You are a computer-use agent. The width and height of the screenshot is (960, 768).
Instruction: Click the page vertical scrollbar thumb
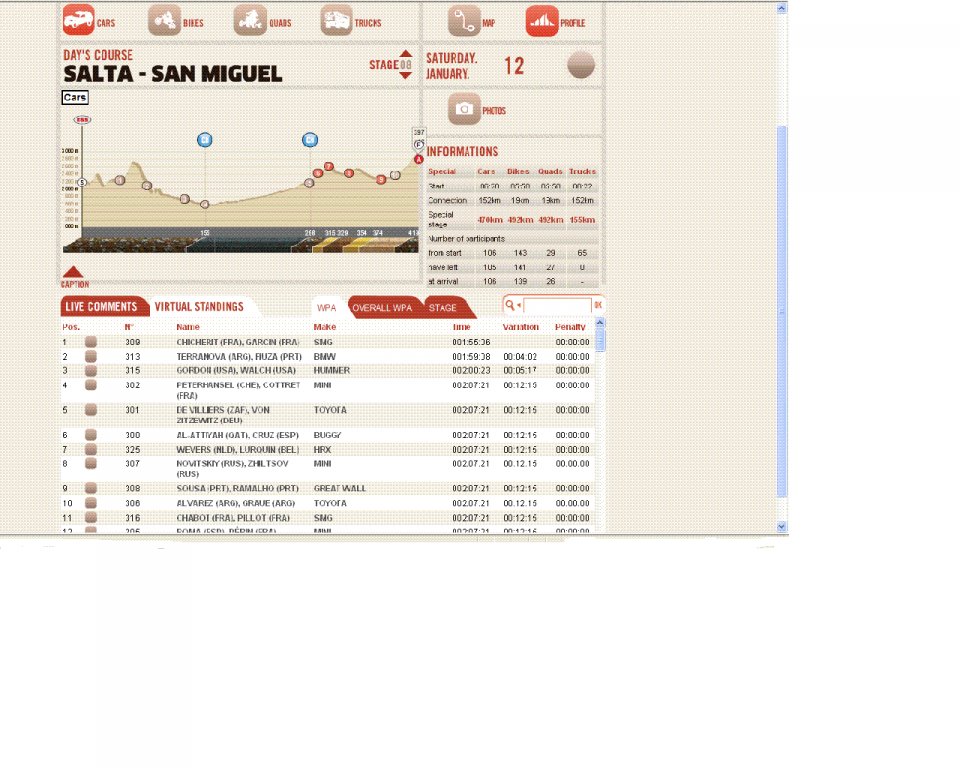pos(781,311)
